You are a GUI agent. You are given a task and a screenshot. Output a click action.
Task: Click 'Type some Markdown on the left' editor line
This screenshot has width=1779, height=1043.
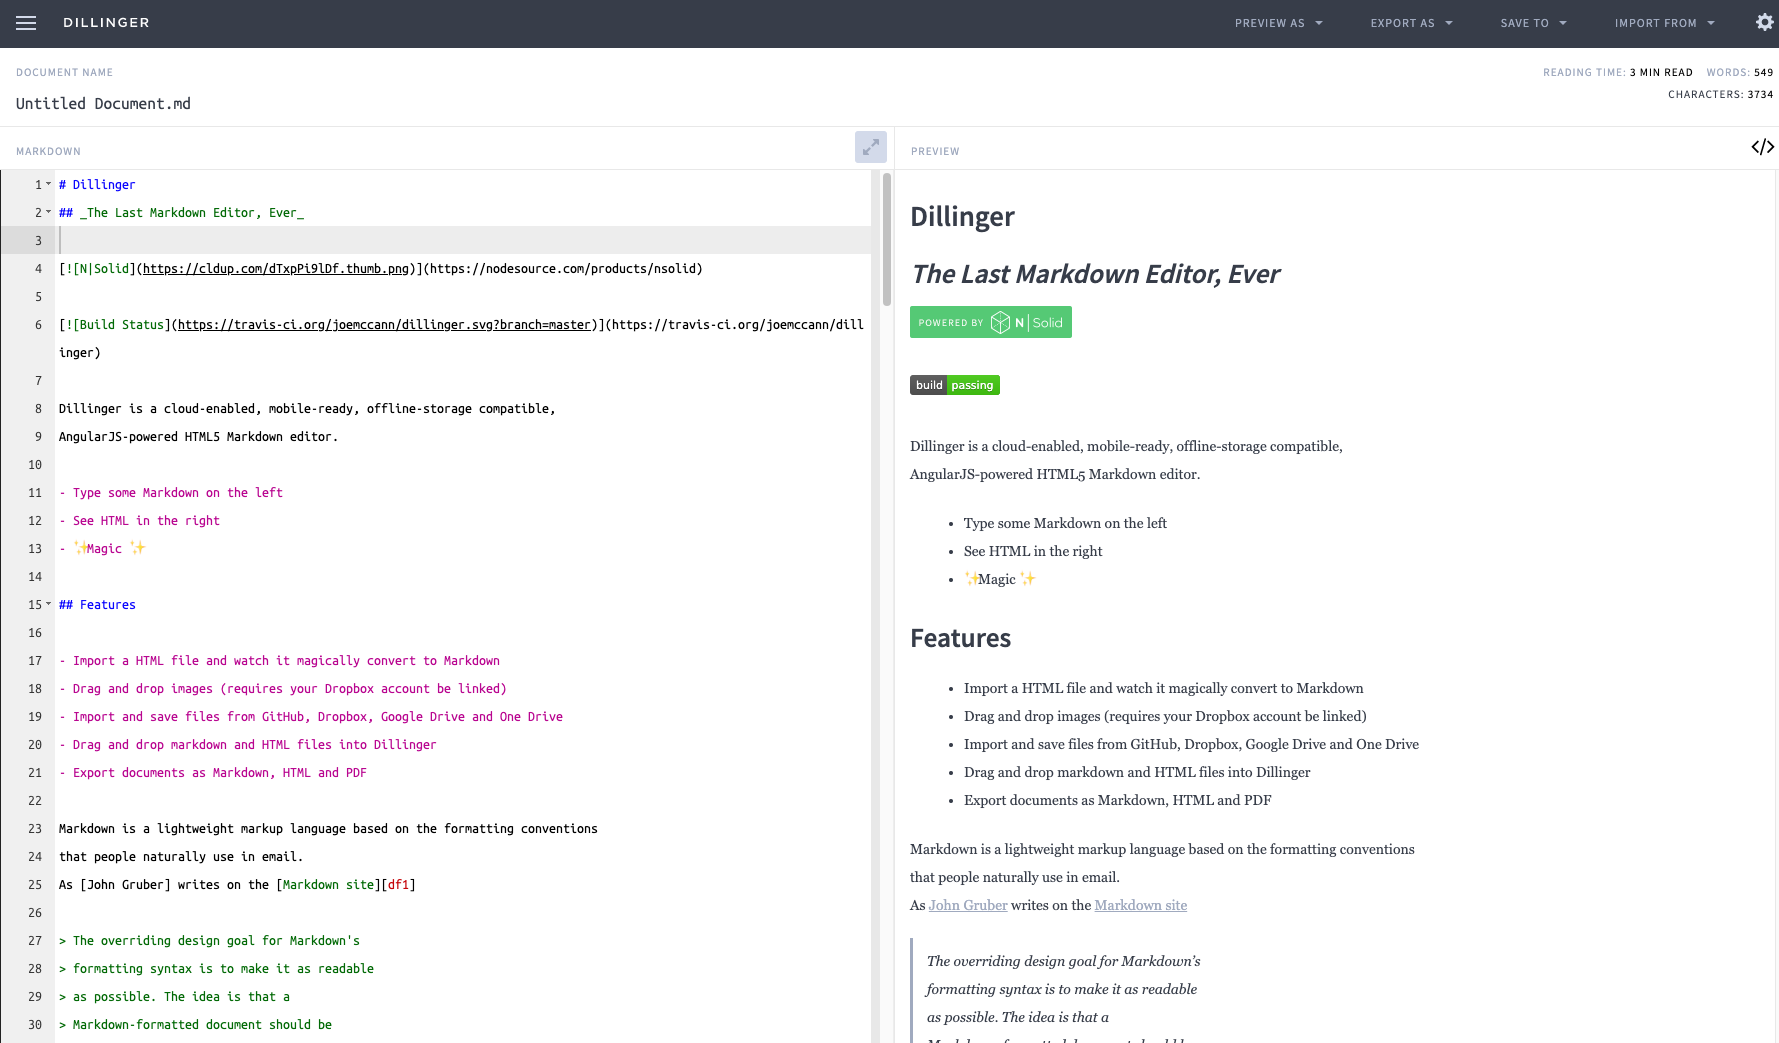click(x=171, y=492)
